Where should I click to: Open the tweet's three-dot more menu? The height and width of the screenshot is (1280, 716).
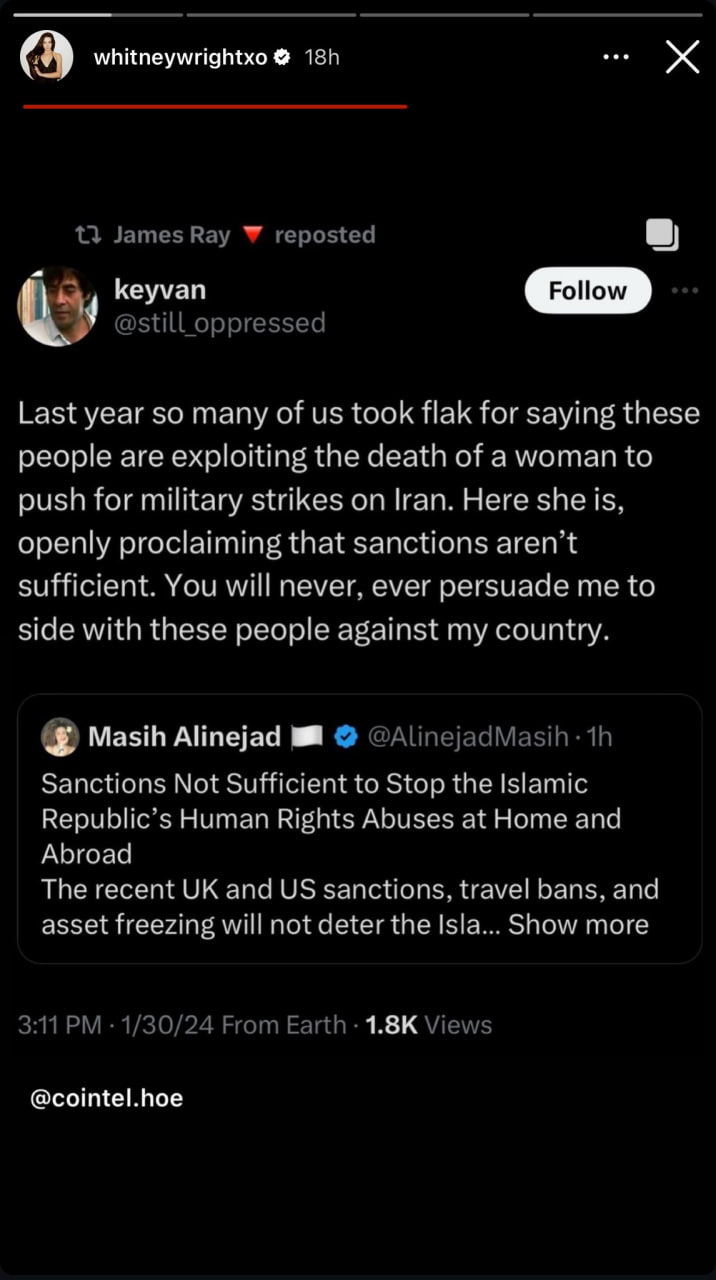685,291
